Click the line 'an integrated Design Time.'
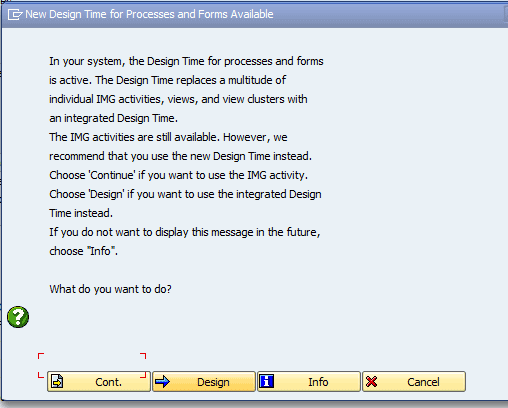This screenshot has height=408, width=508. click(x=114, y=118)
